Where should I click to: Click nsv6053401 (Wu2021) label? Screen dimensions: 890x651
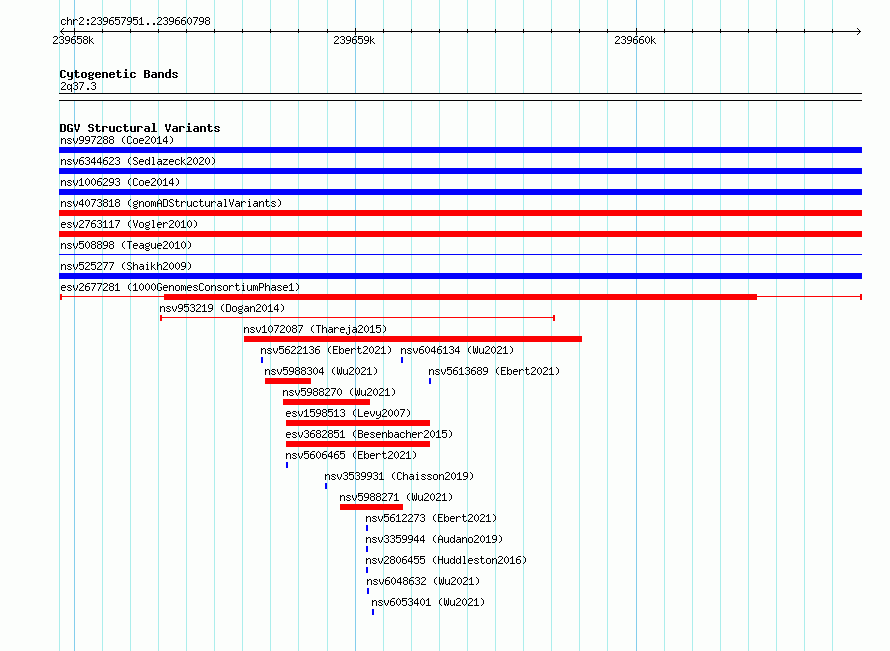pyautogui.click(x=428, y=602)
